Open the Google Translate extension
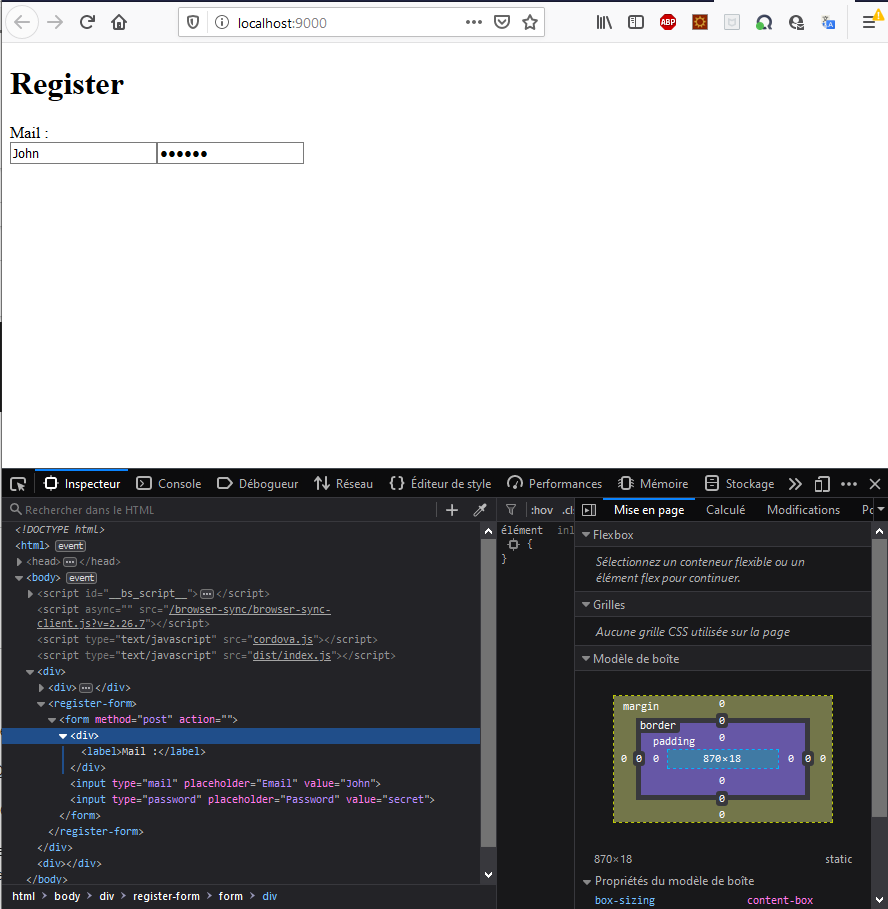Screen dimensions: 888x909 [828, 22]
